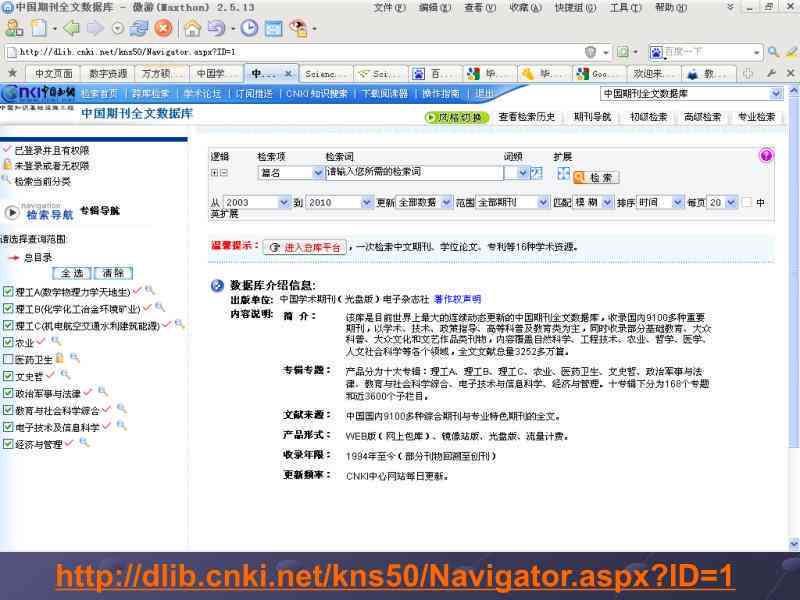The width and height of the screenshot is (800, 600).
Task: Click the plus icon to add a search row
Action: (215, 173)
